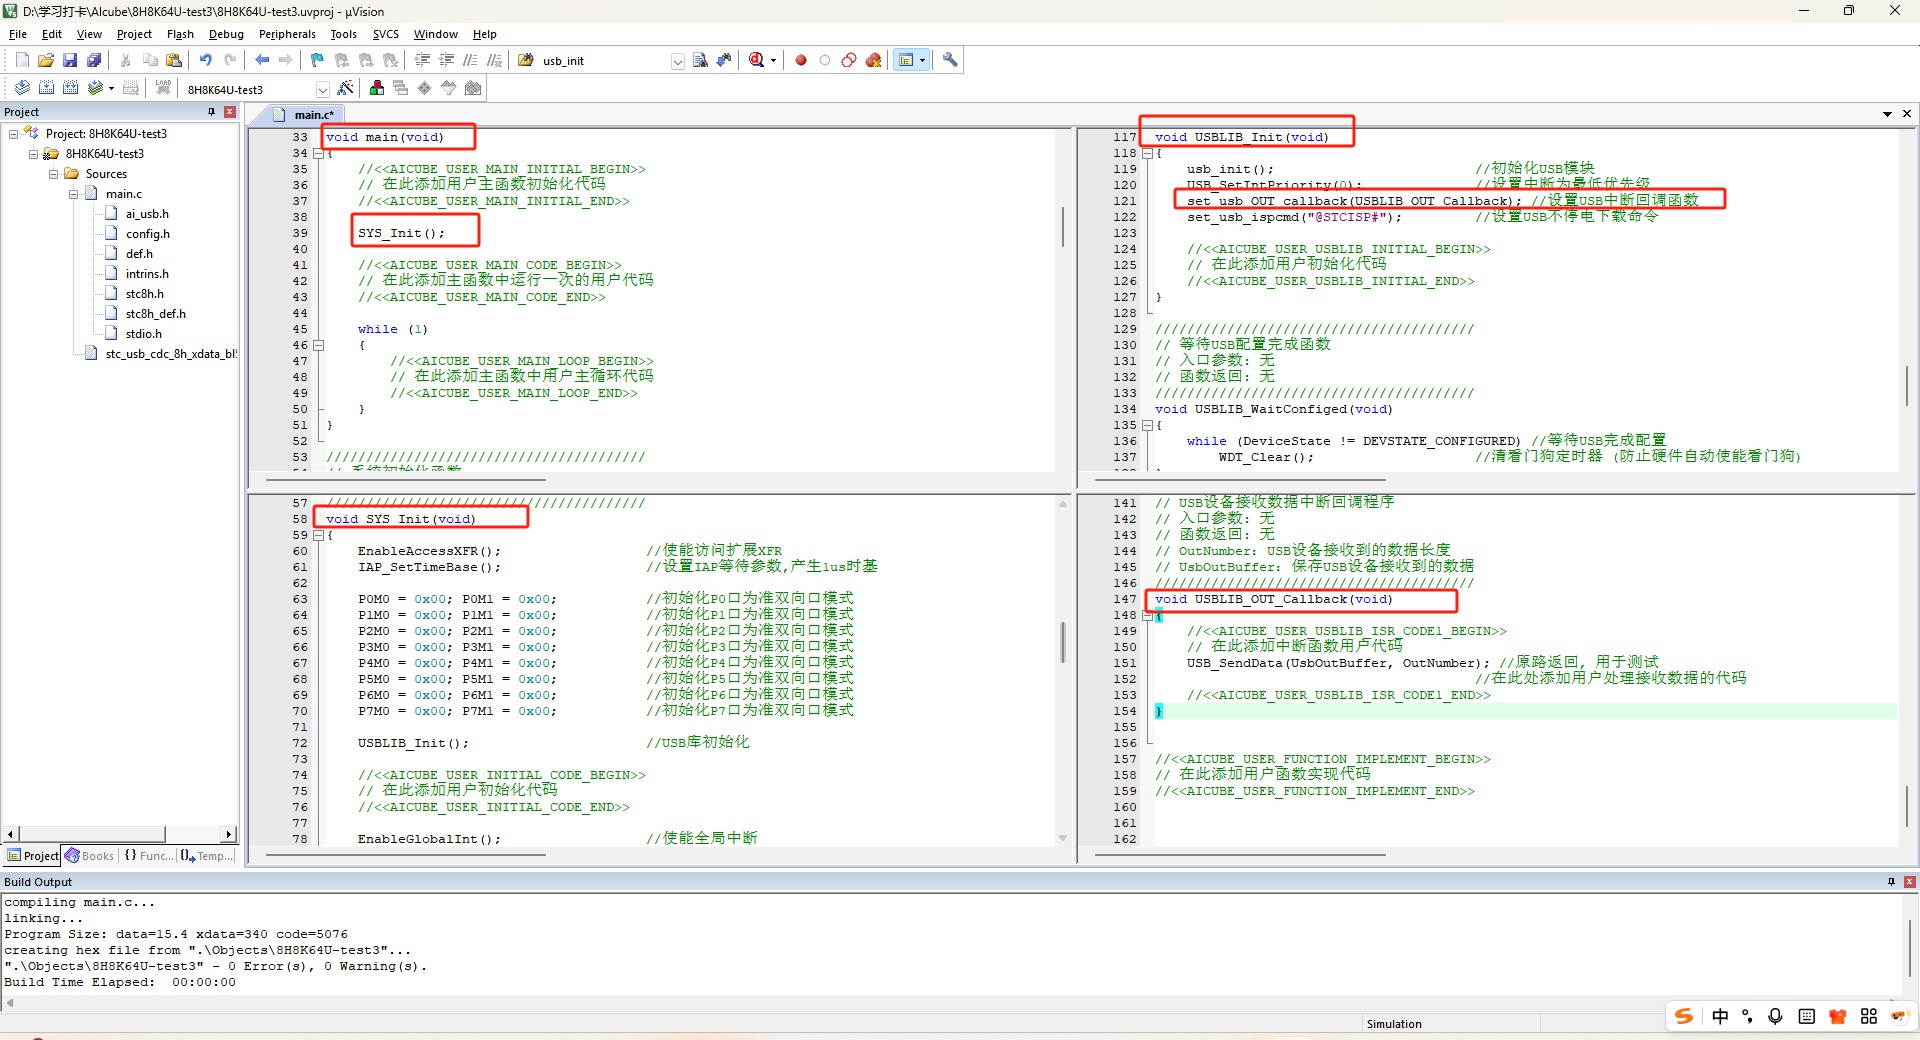Fold SYS_Init body at line 59
1920x1040 pixels.
click(319, 535)
